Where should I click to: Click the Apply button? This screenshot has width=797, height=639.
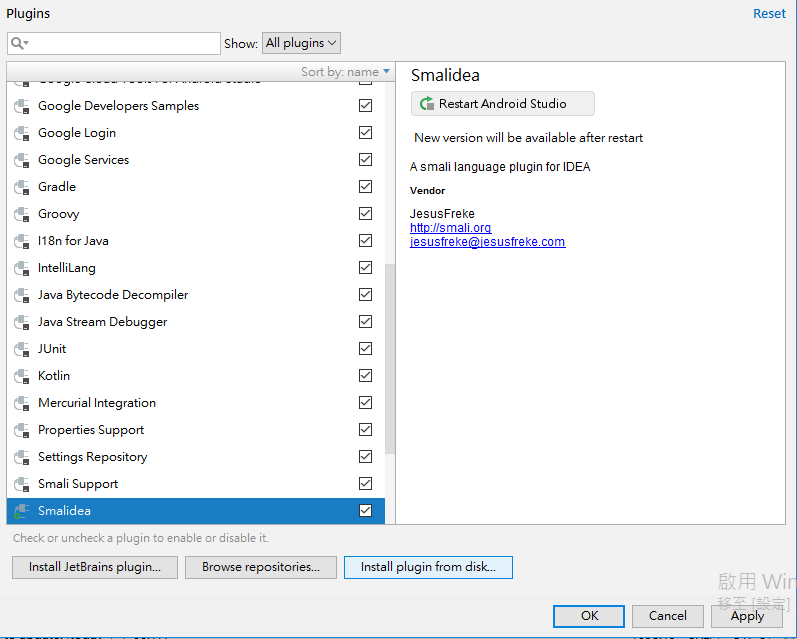pyautogui.click(x=747, y=616)
